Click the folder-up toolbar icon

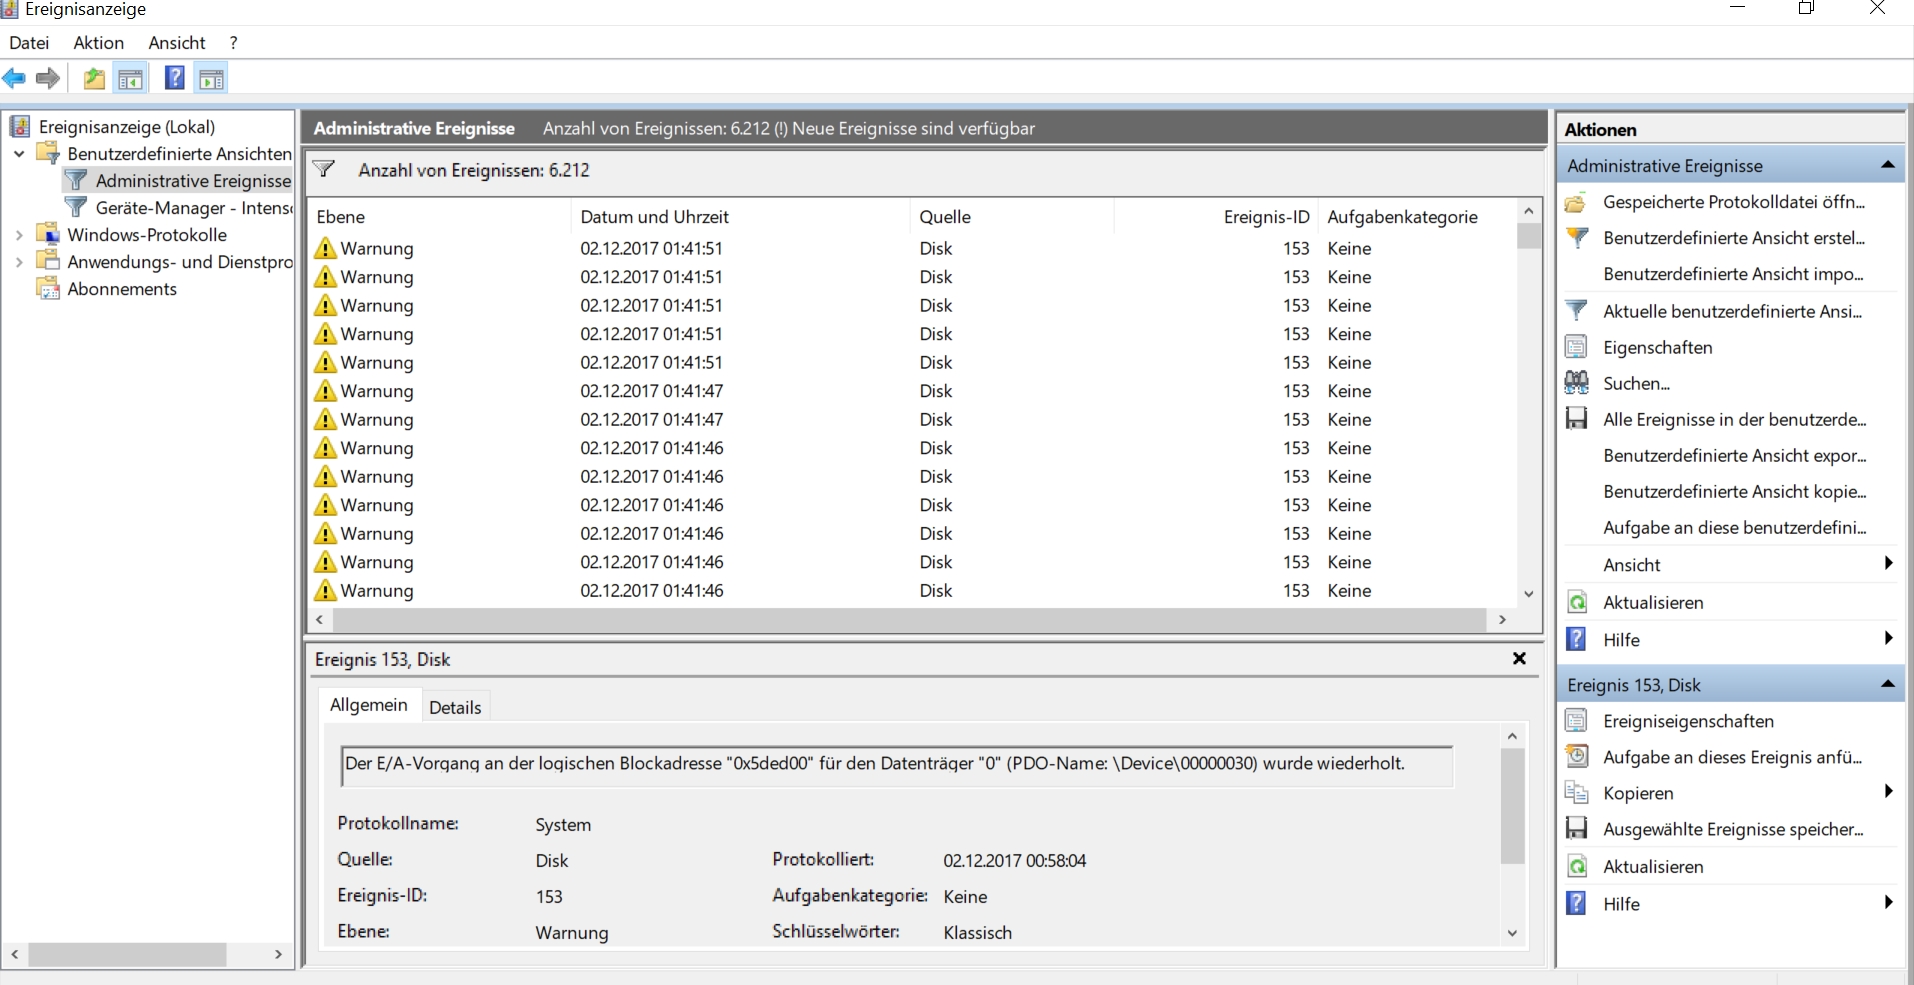pos(94,78)
